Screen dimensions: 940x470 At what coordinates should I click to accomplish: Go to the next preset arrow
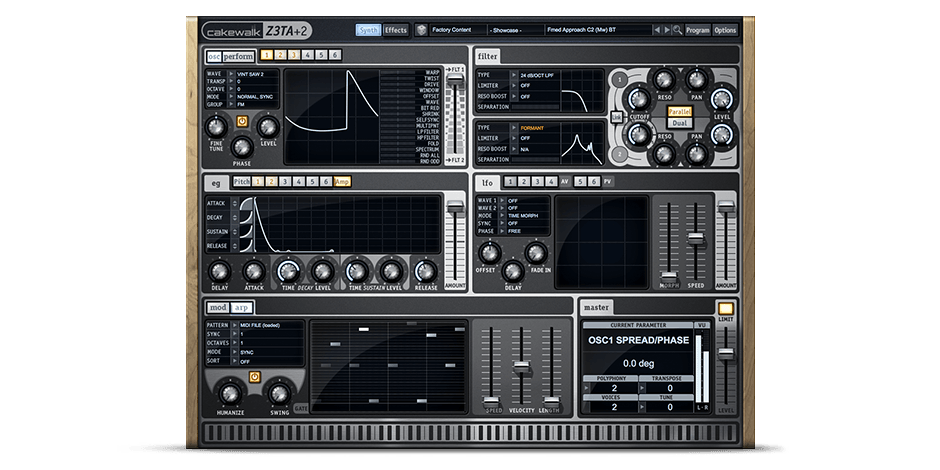(x=667, y=30)
